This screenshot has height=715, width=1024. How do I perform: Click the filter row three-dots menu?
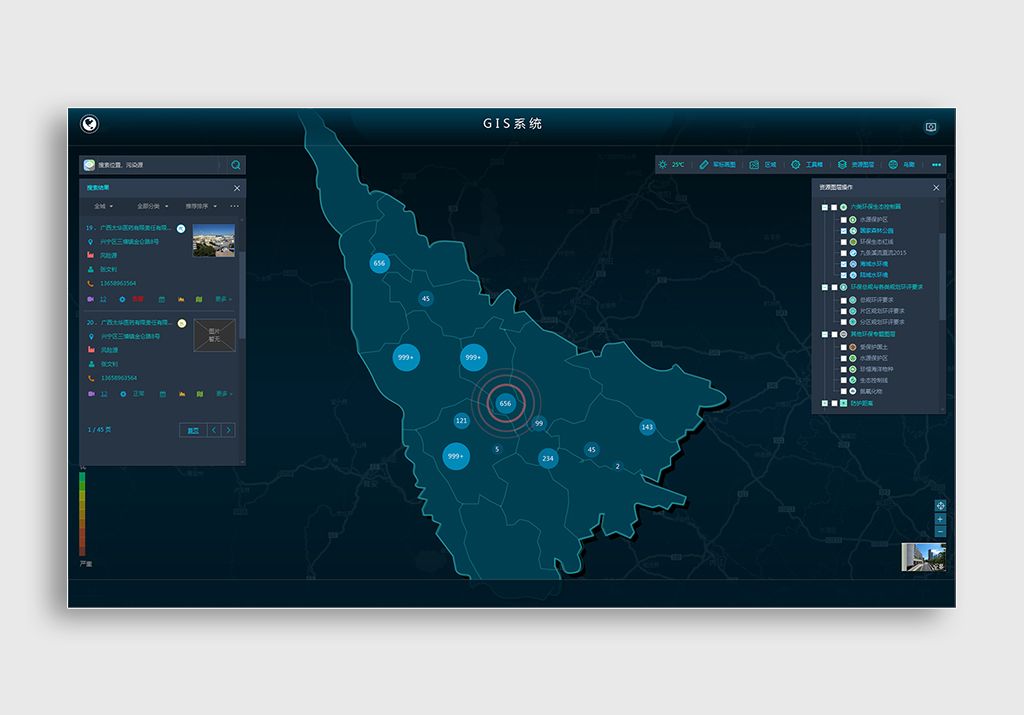[x=234, y=206]
